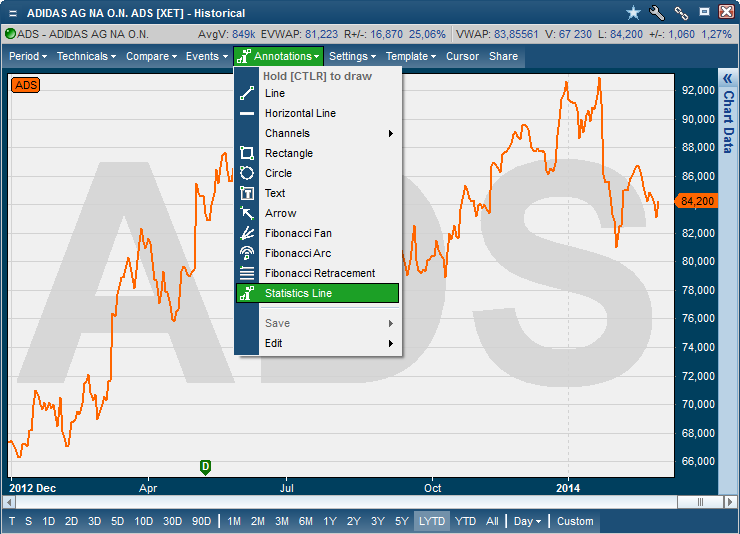Select the T time range button
Screen dimensions: 740x534
(12, 521)
